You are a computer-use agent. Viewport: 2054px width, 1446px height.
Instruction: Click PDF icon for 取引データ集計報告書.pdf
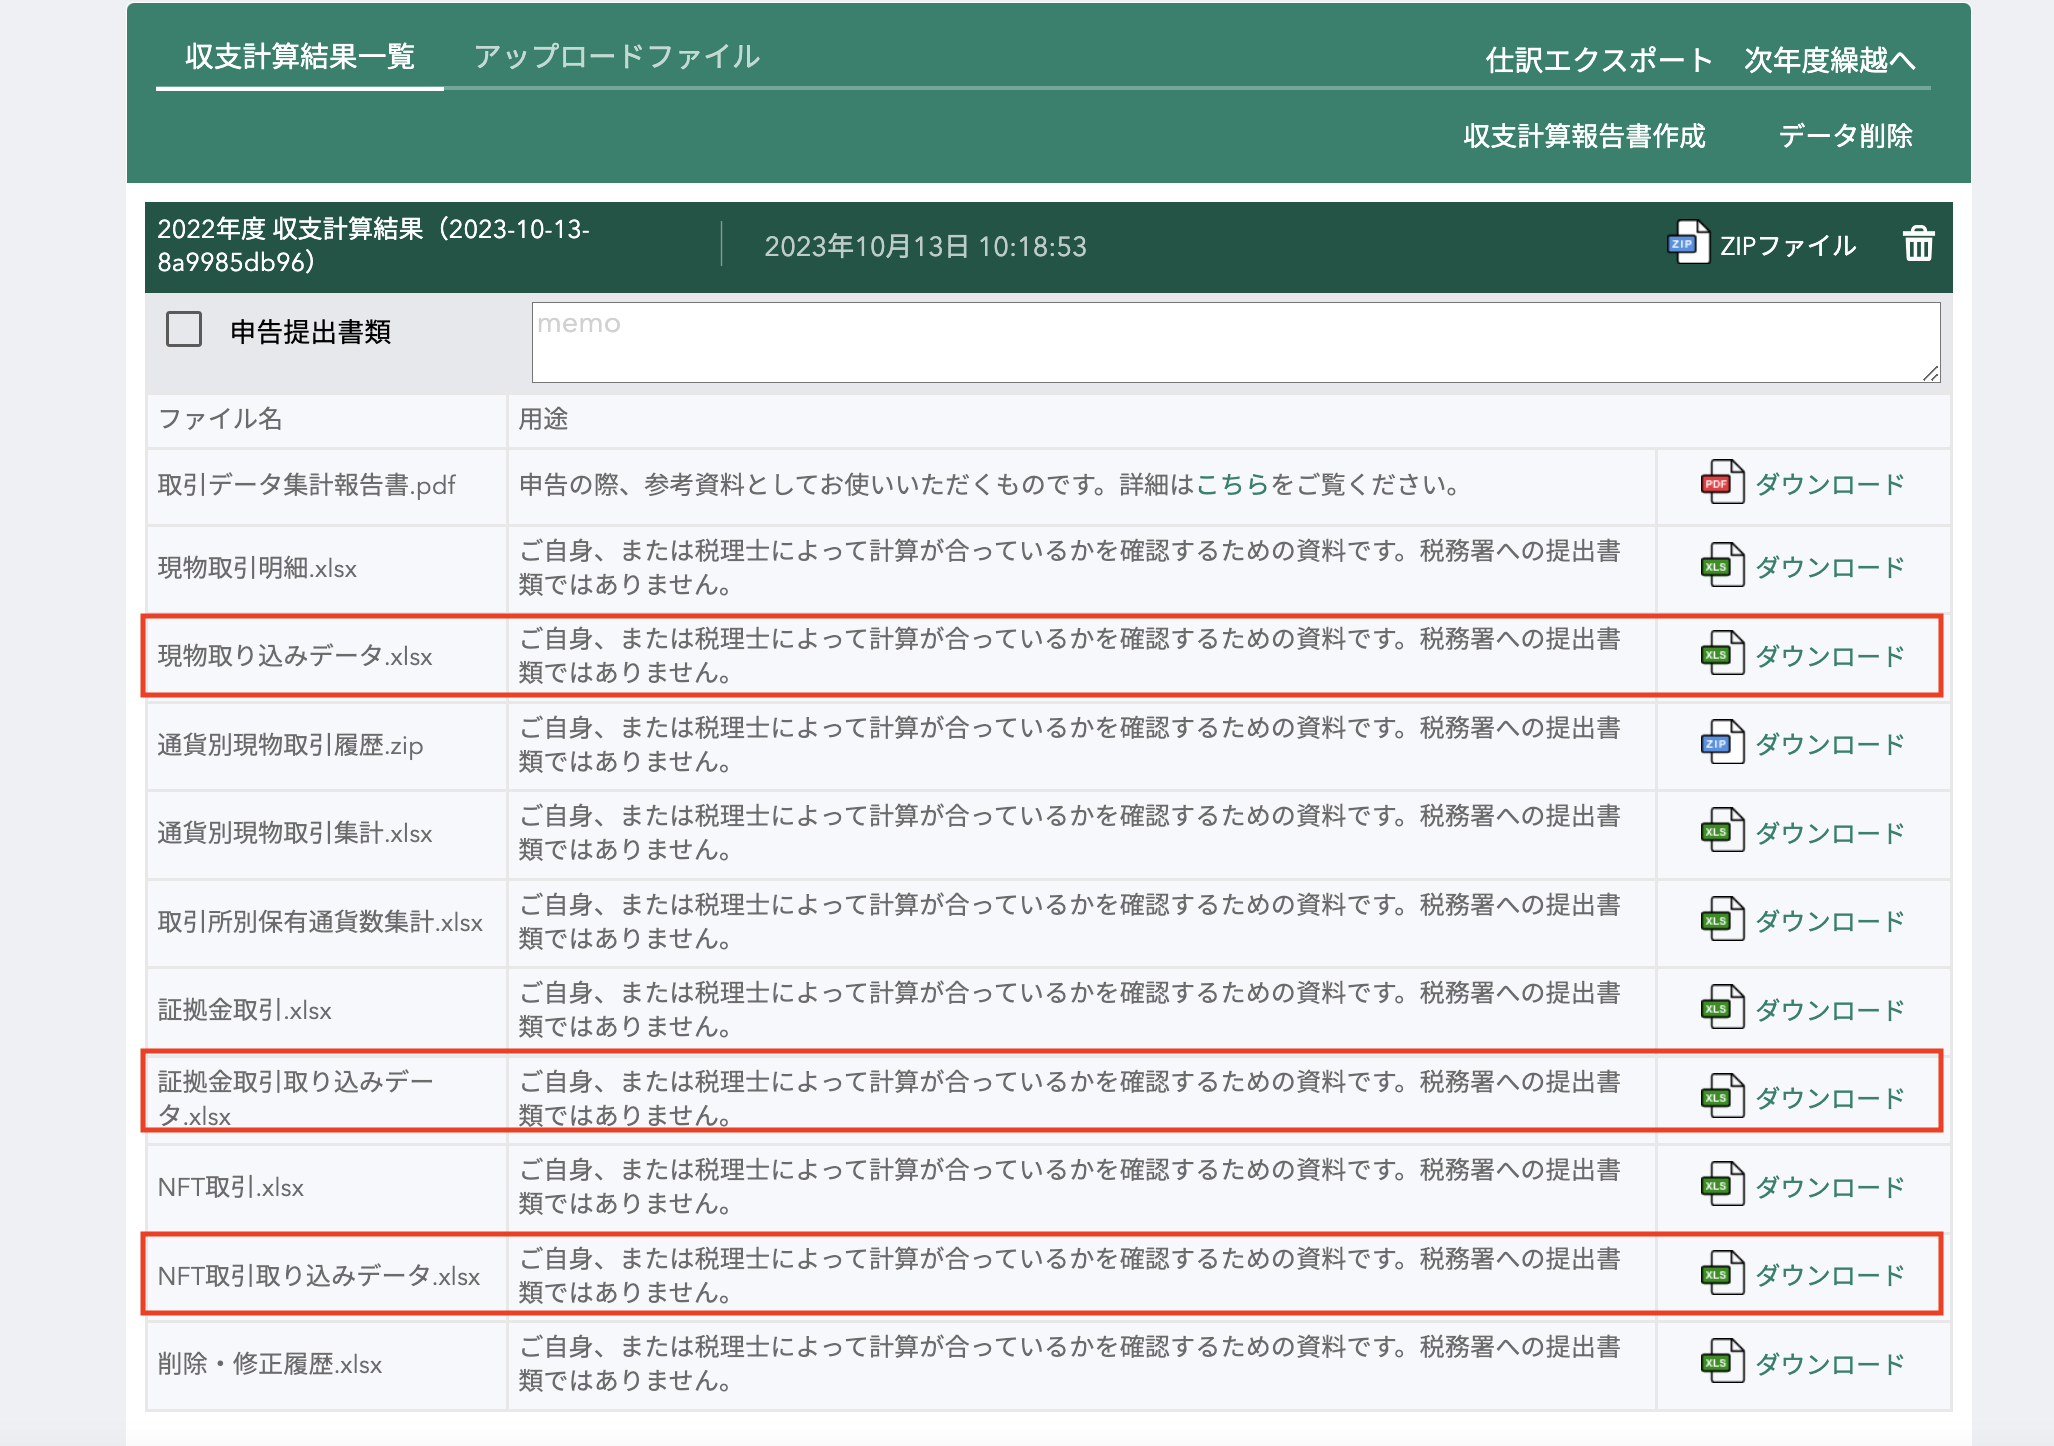coord(1722,483)
